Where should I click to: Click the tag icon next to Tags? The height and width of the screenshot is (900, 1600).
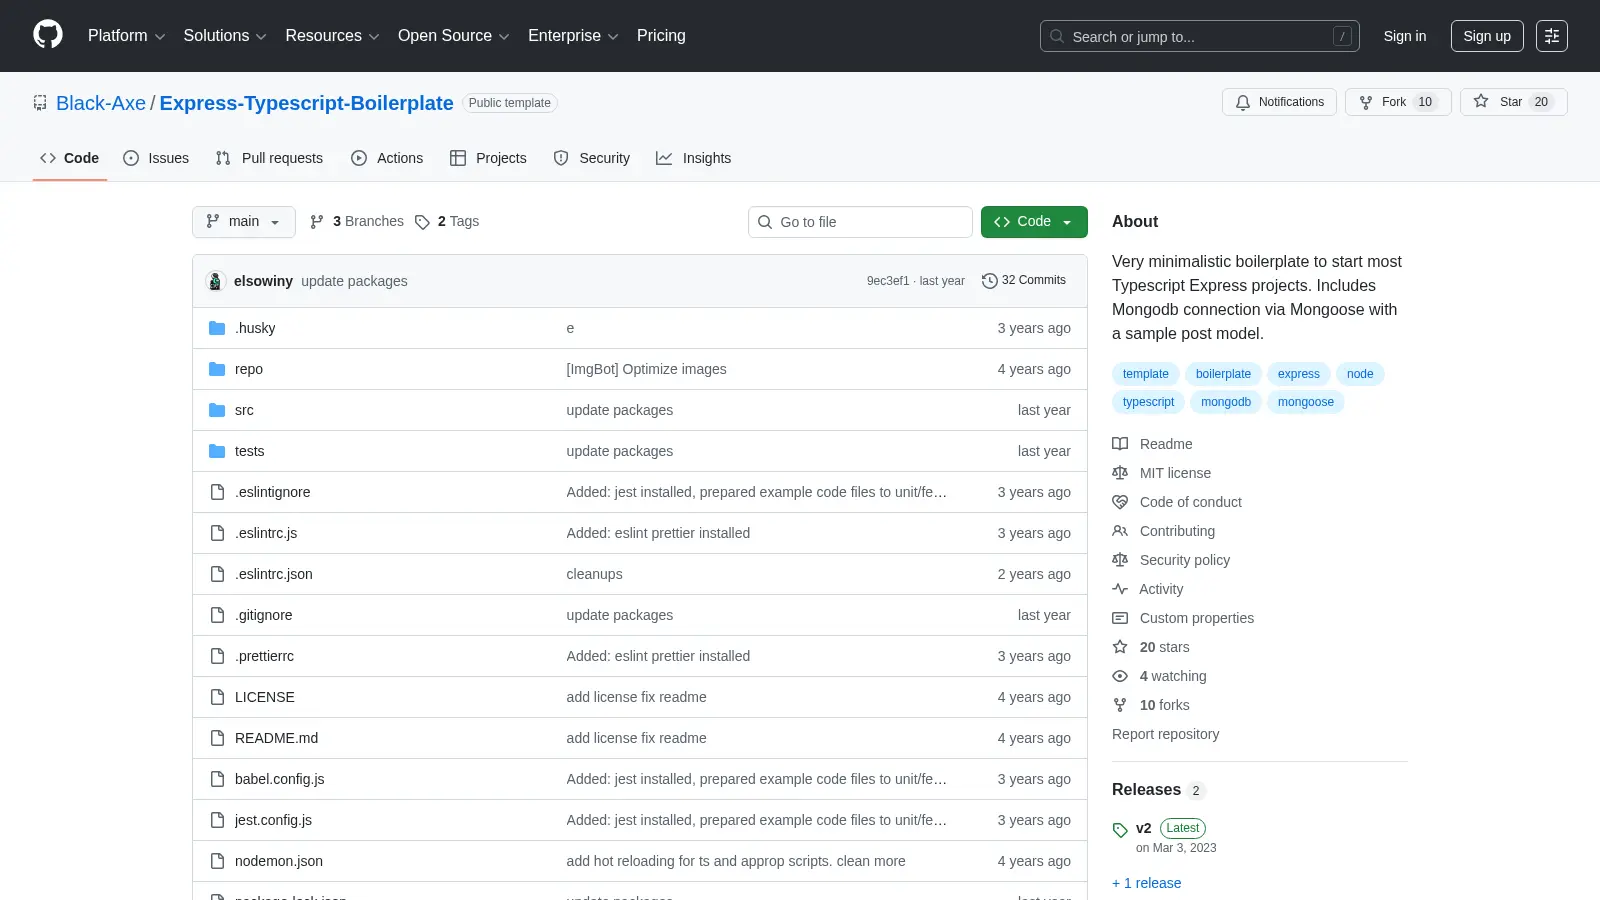(423, 222)
